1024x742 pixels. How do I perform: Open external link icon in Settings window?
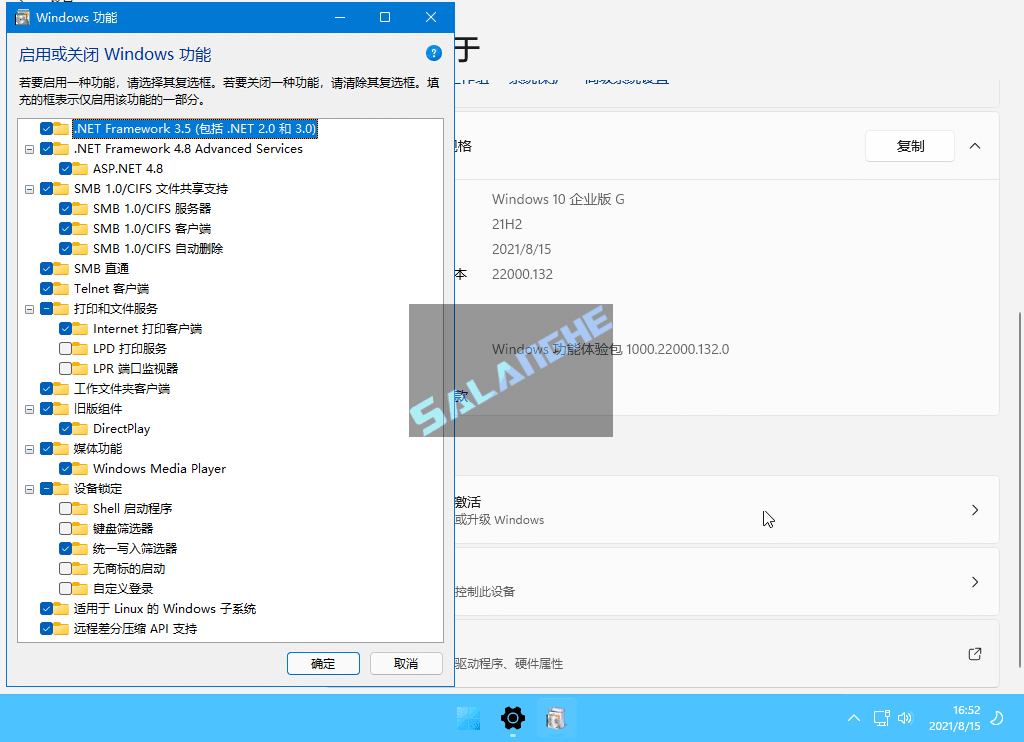[x=974, y=654]
